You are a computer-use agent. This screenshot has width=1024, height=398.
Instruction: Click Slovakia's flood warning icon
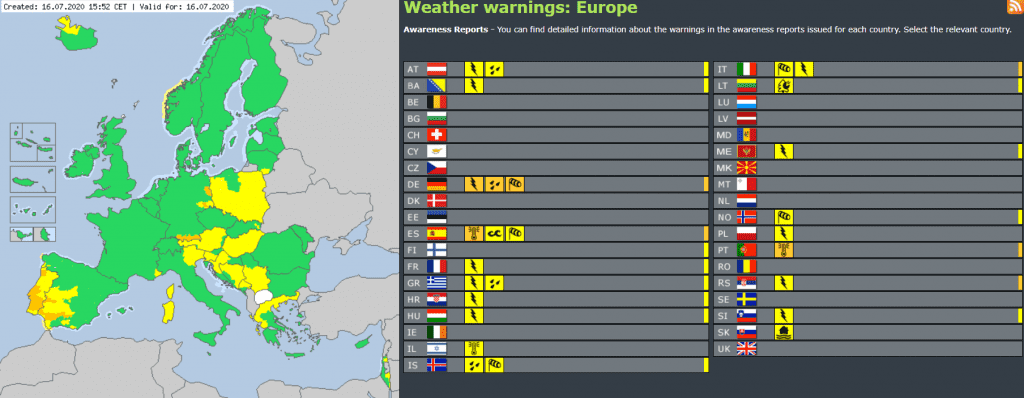(784, 332)
